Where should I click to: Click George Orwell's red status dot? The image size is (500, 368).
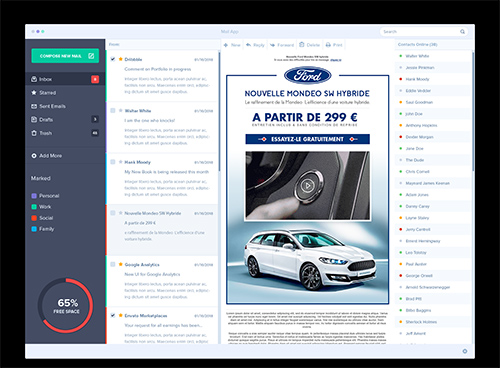(400, 276)
